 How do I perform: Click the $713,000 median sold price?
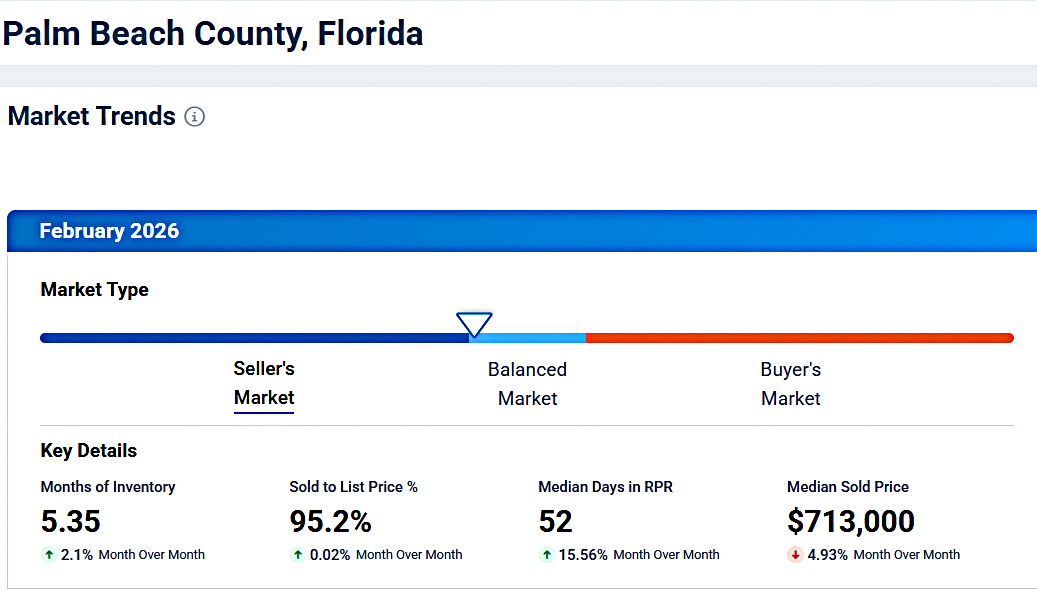click(850, 521)
